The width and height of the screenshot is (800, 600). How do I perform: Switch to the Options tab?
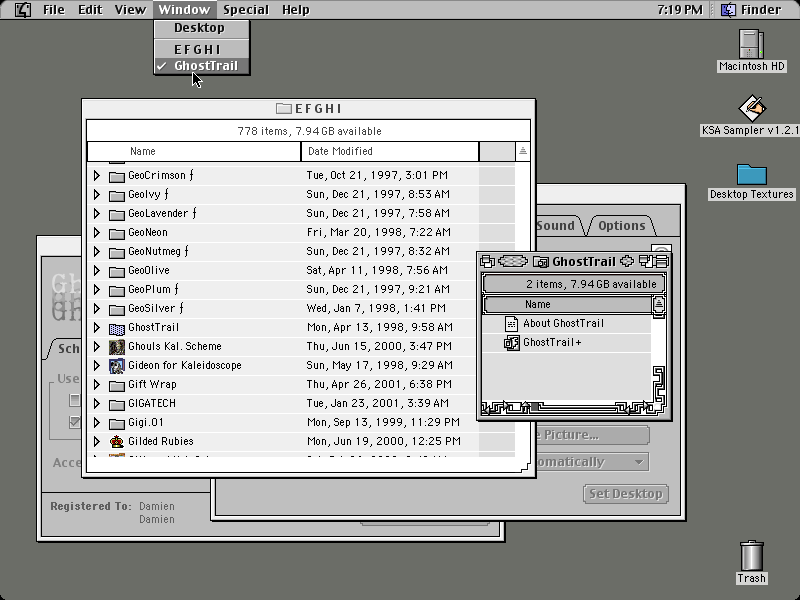click(621, 226)
